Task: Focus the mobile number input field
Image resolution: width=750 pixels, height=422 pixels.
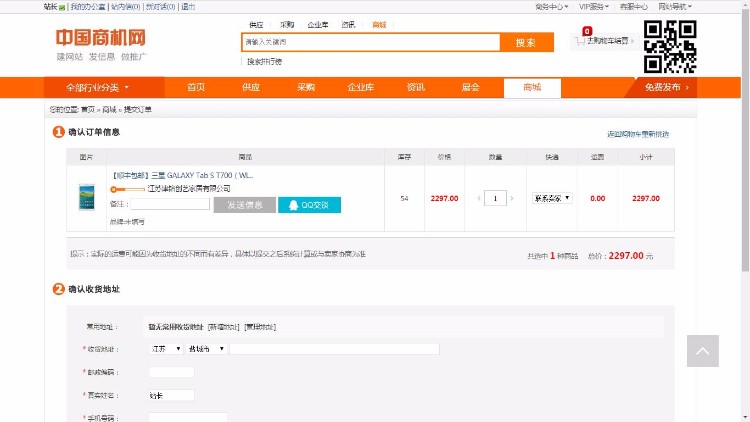Action: click(x=188, y=418)
